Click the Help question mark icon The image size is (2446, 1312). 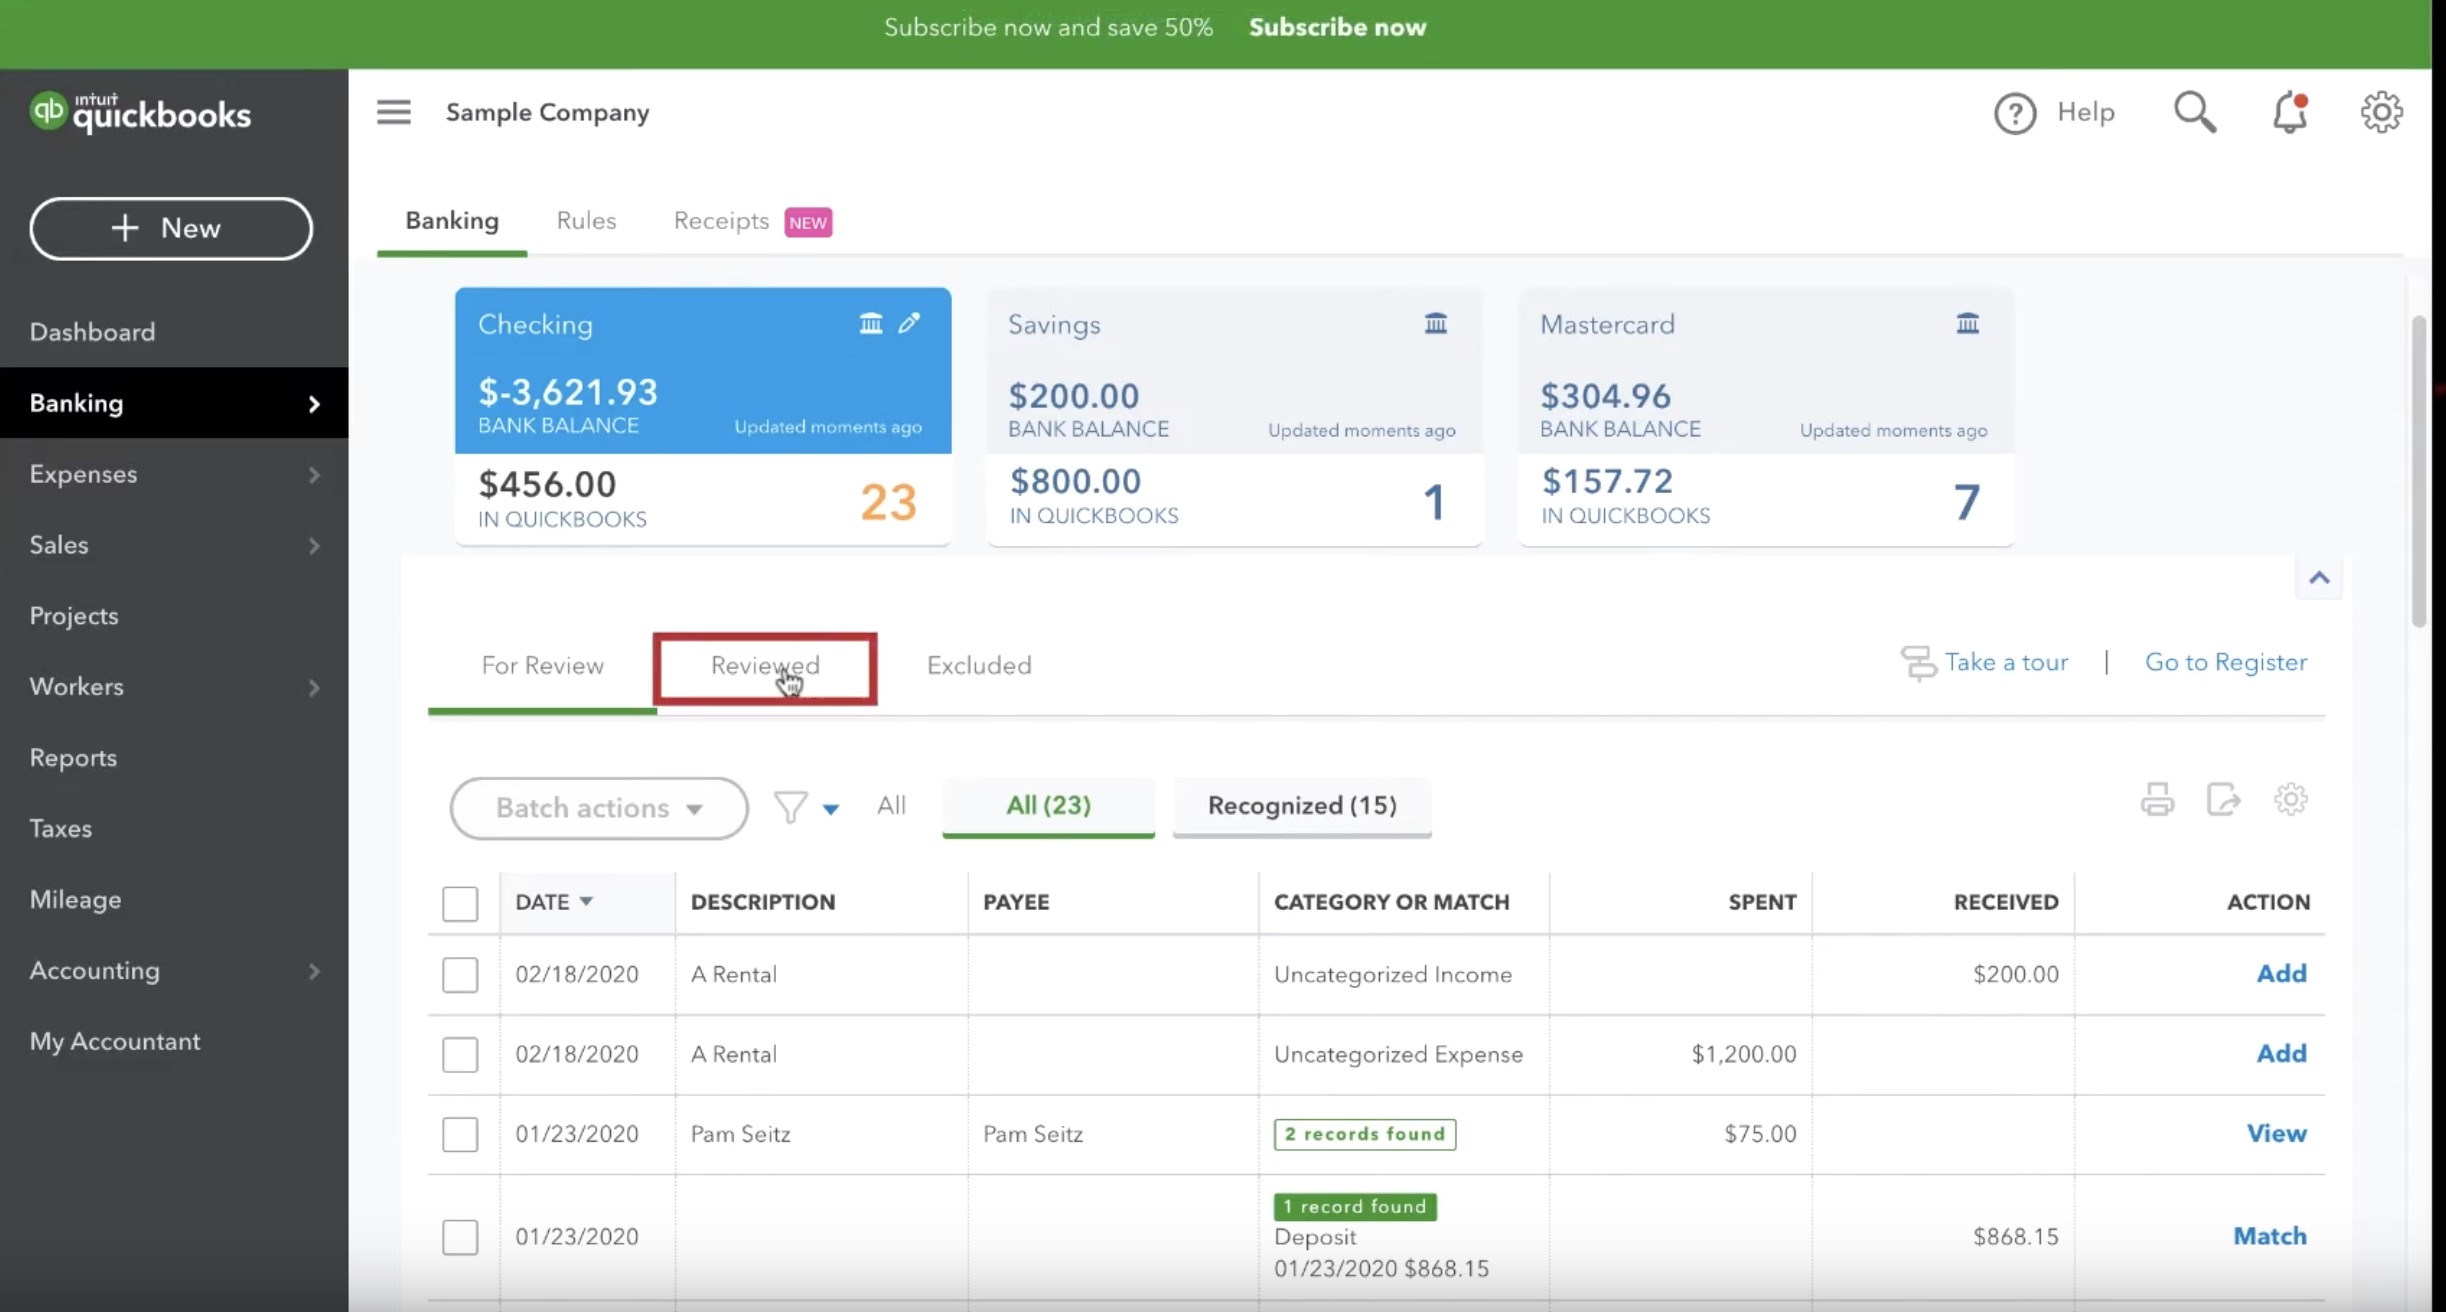pyautogui.click(x=2014, y=113)
